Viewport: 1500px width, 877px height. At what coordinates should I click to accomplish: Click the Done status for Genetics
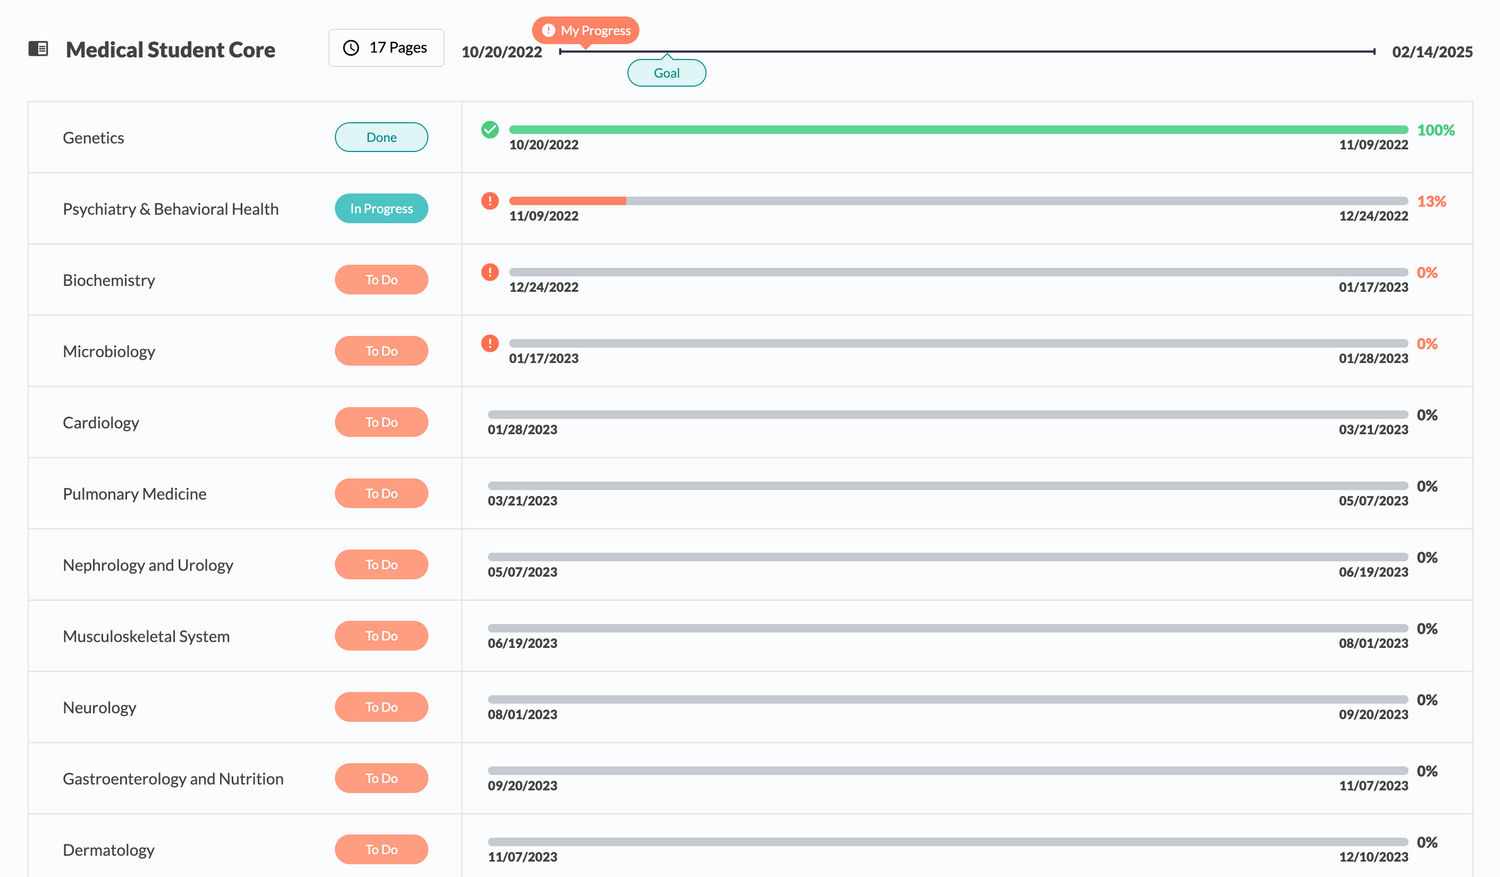click(381, 137)
